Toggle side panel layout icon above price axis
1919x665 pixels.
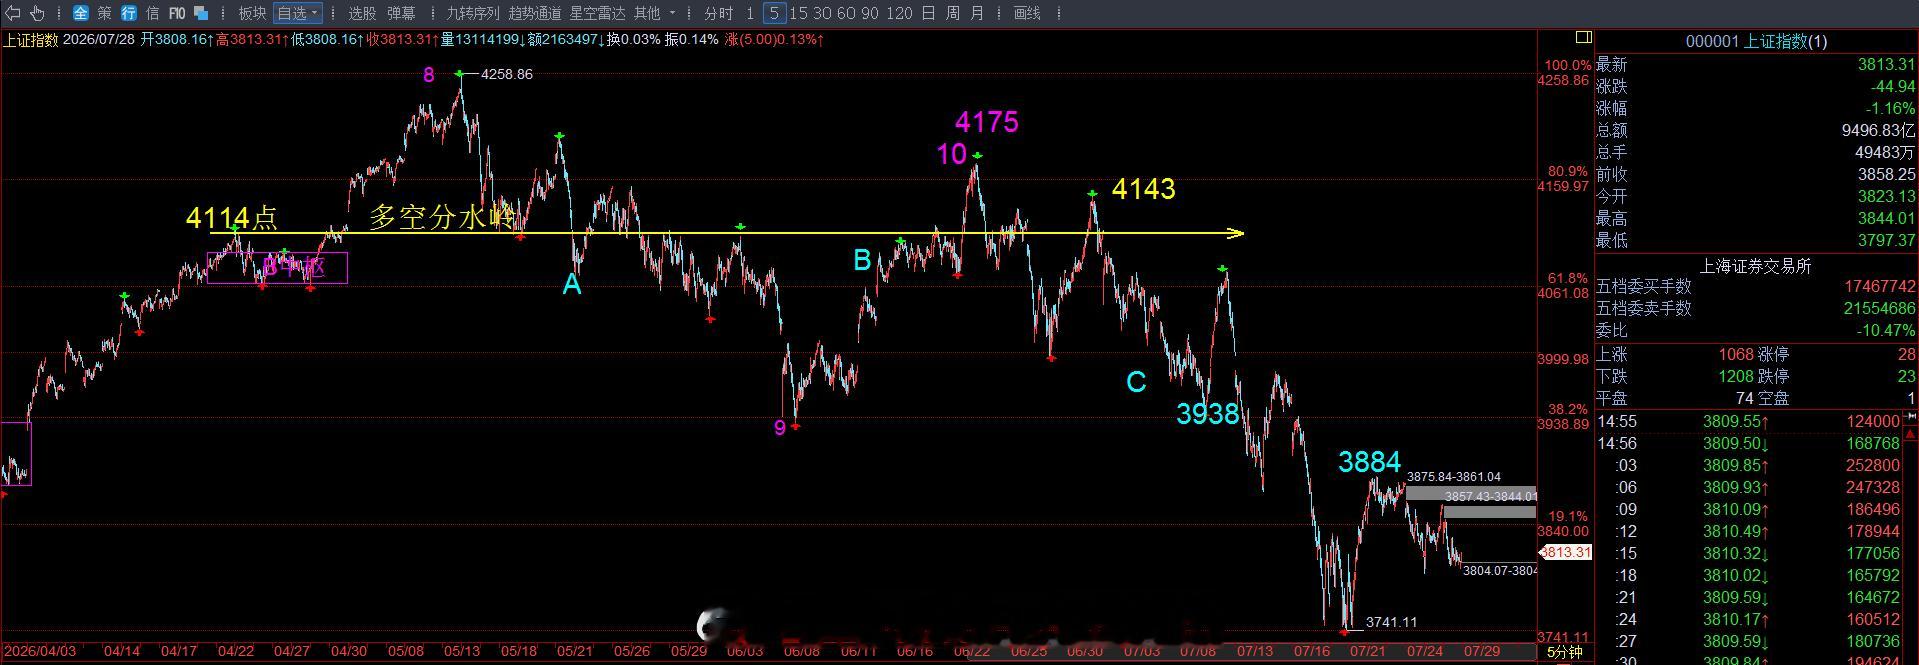(x=1583, y=37)
